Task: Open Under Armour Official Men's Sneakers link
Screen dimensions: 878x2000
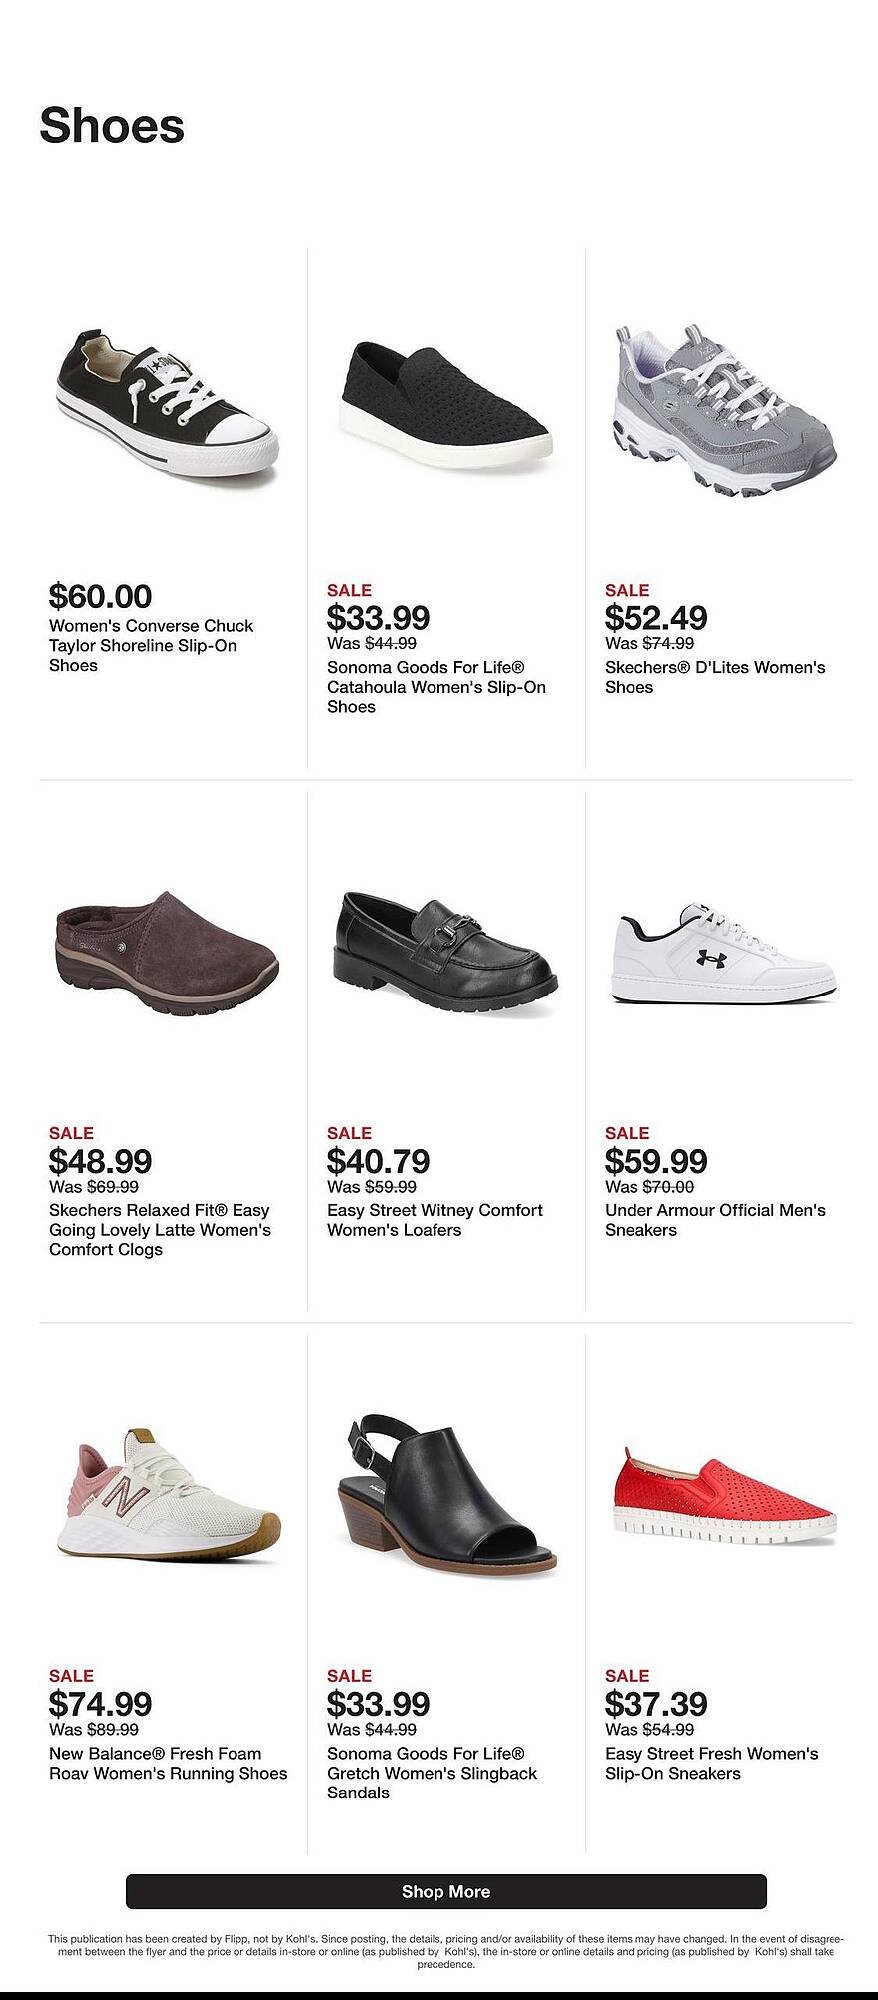Action: point(715,1220)
